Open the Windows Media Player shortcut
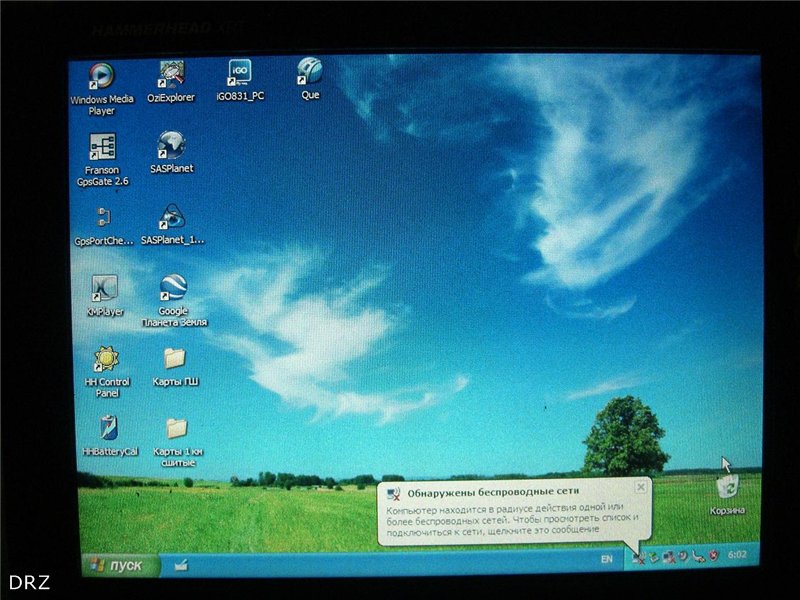800x600 pixels. 101,88
